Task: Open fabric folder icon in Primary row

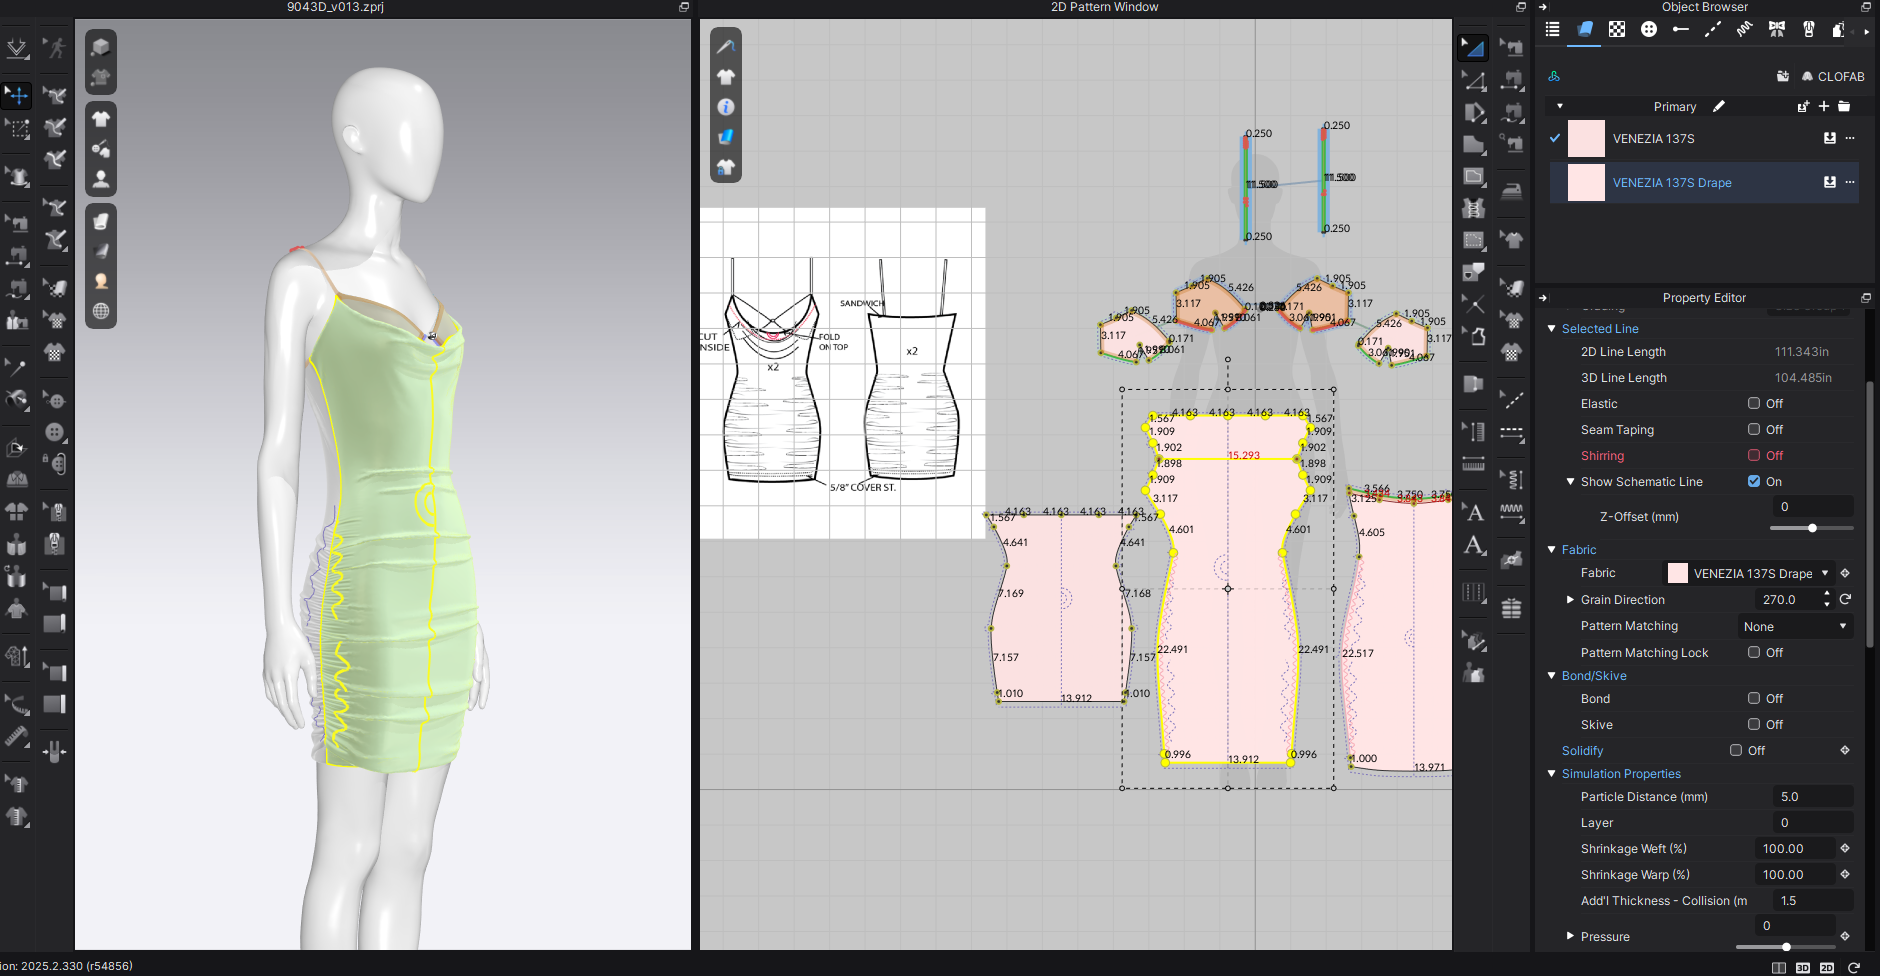Action: 1844,106
